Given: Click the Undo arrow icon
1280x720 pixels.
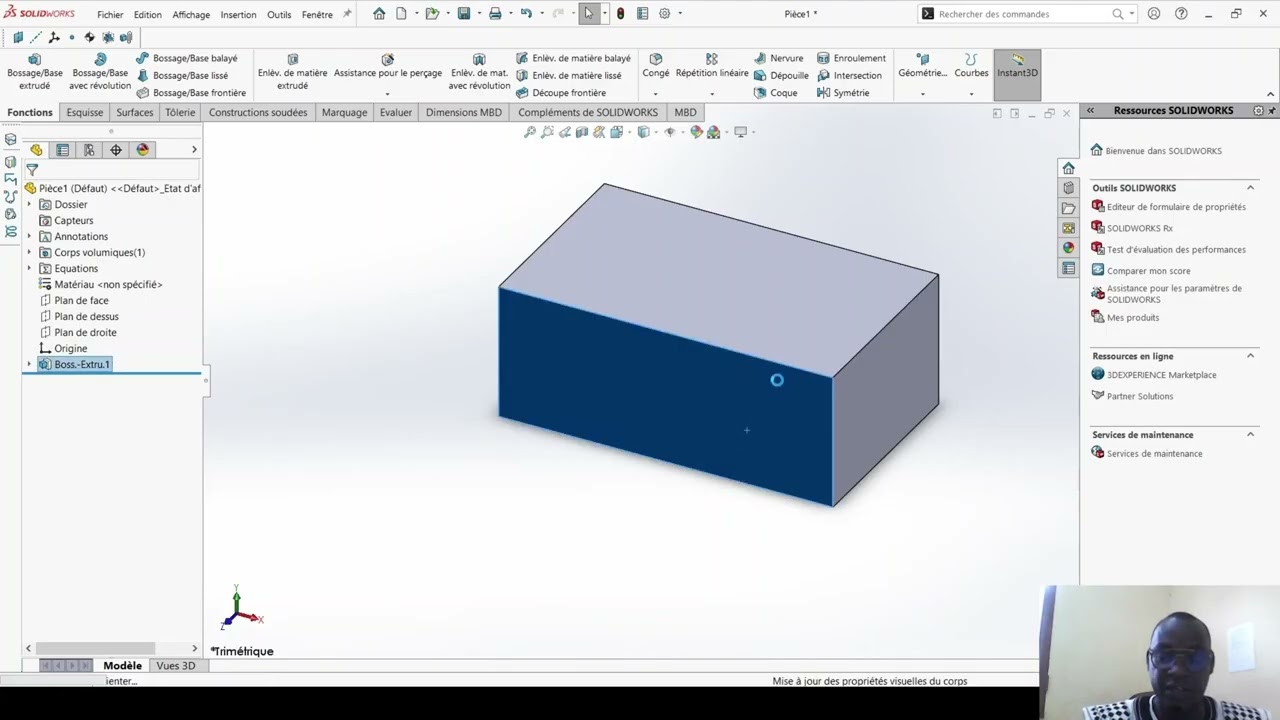Looking at the screenshot, I should 526,14.
